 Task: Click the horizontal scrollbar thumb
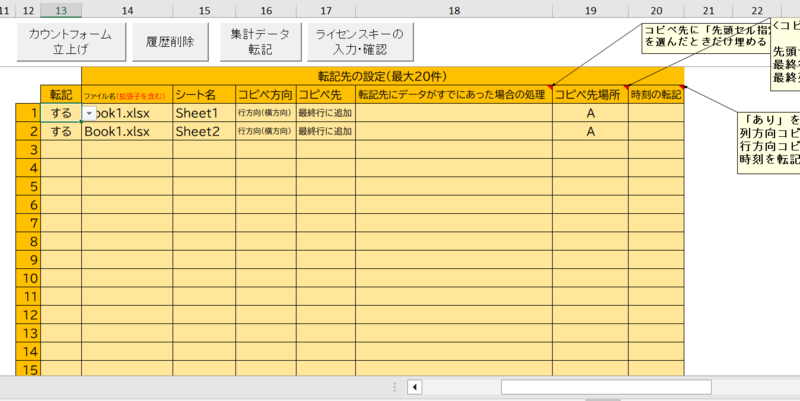605,387
